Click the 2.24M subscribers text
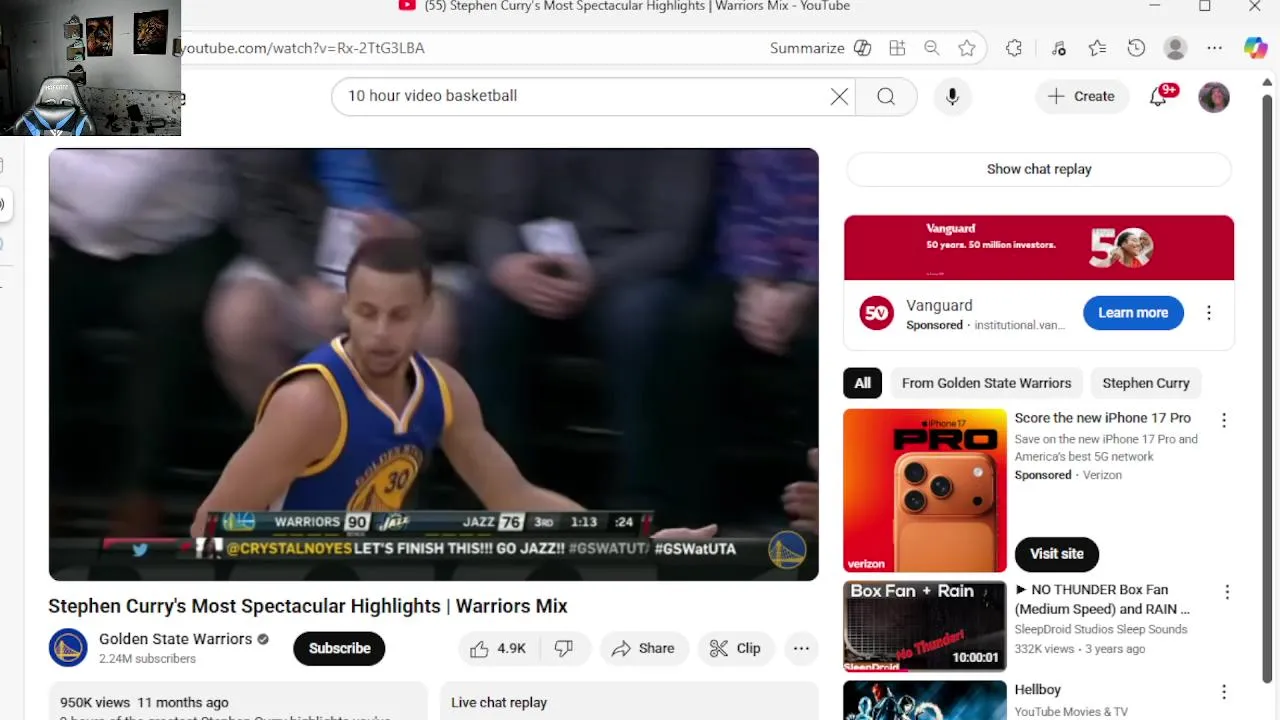The height and width of the screenshot is (720, 1280). click(147, 659)
